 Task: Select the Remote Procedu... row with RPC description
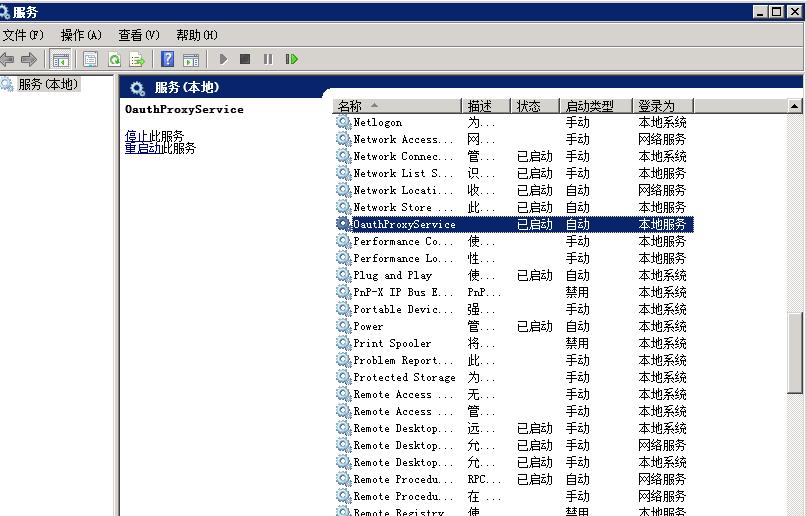514,479
